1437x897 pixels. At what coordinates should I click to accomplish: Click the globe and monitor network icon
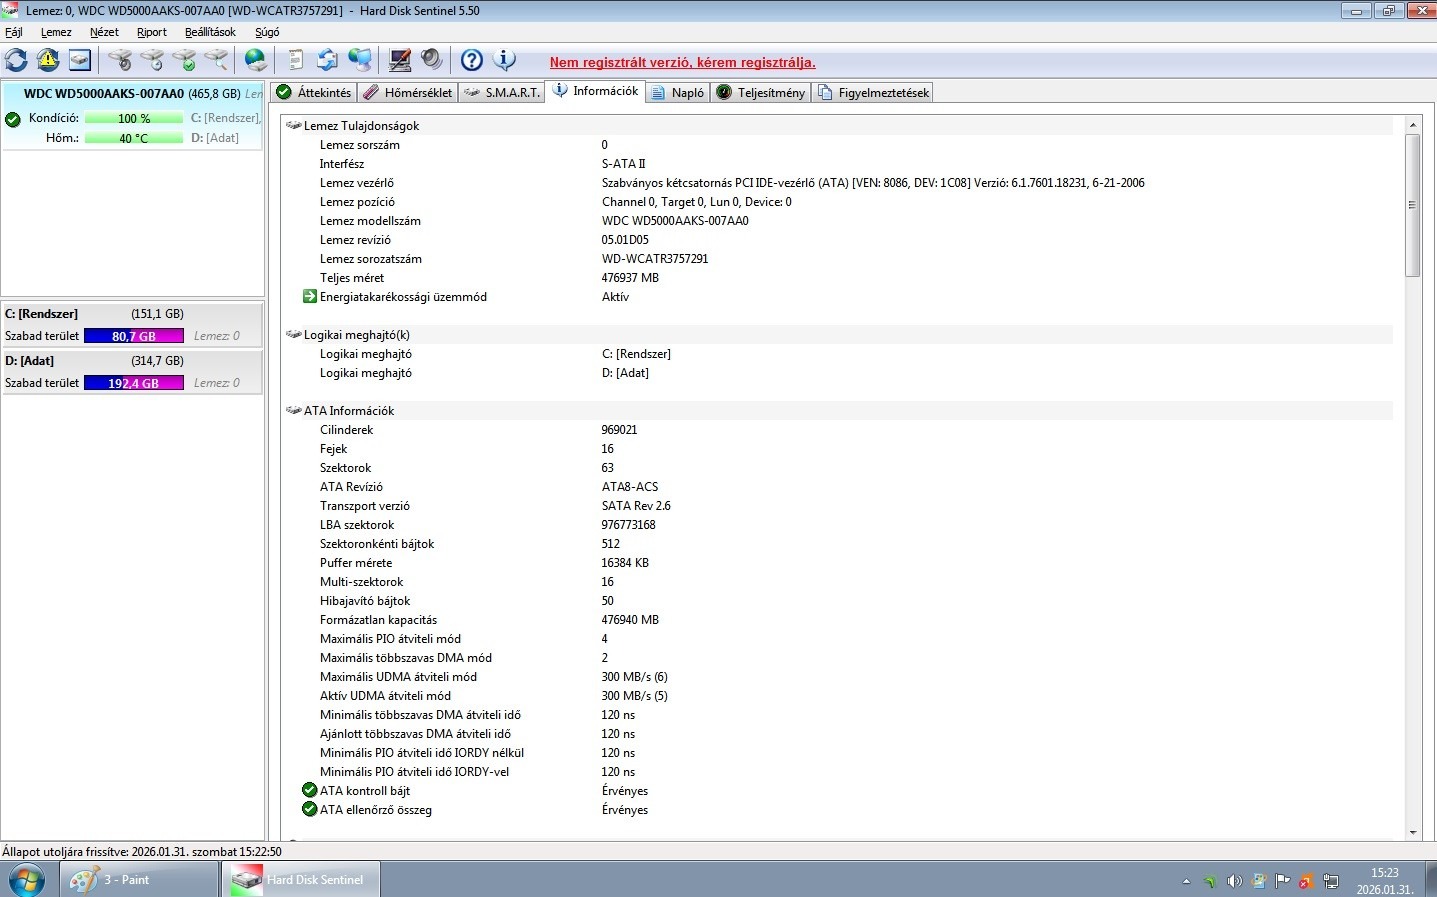[359, 60]
